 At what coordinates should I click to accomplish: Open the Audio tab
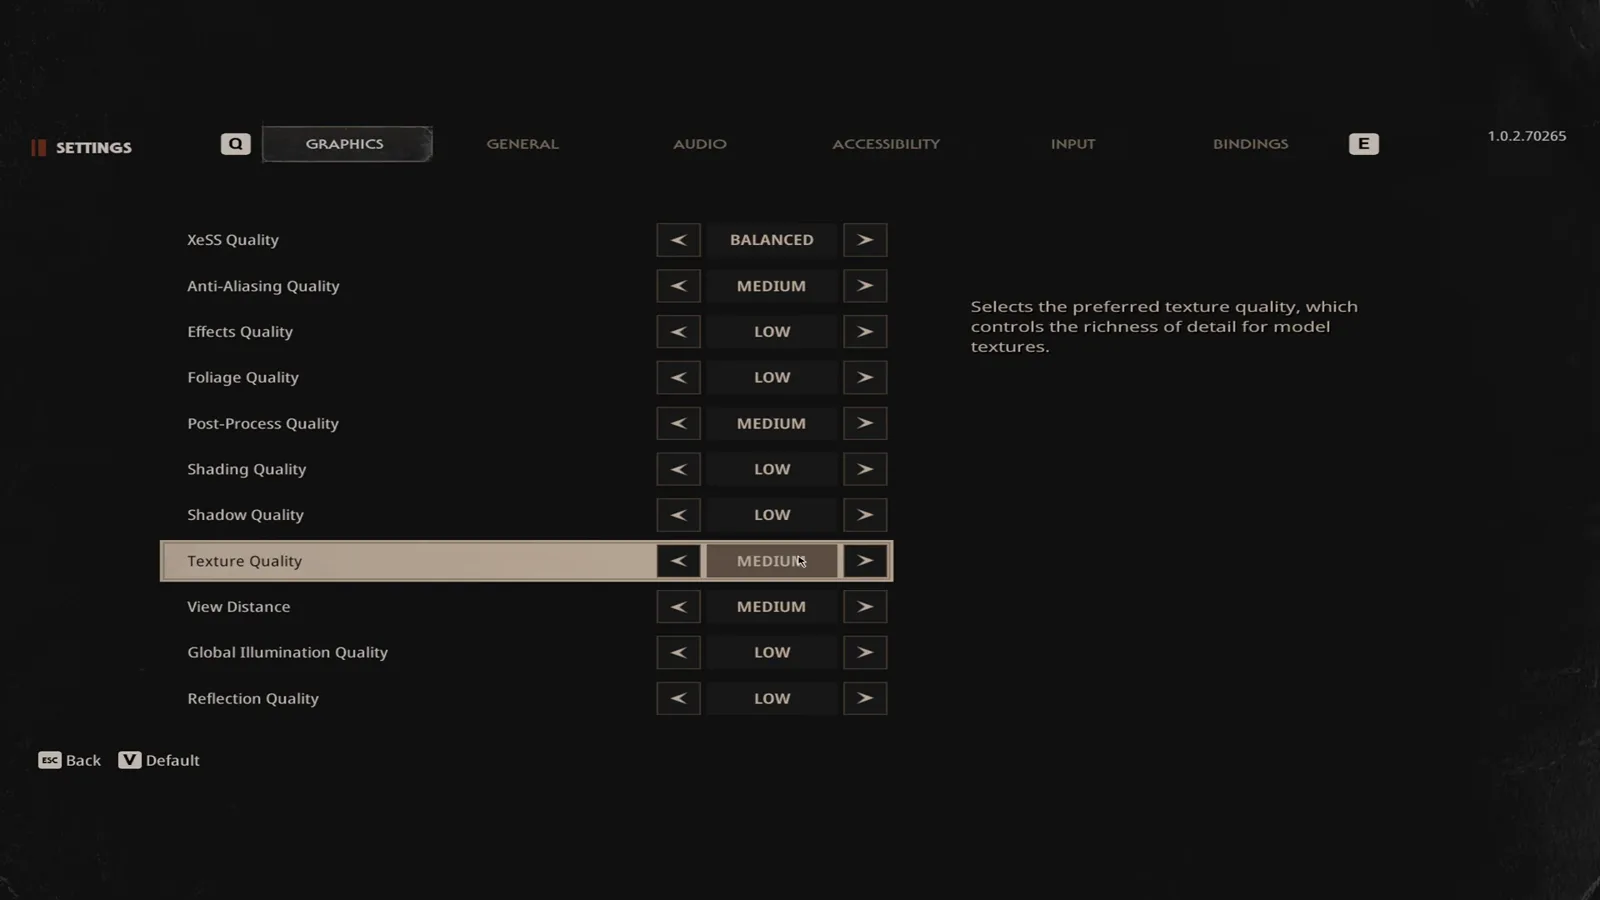700,144
